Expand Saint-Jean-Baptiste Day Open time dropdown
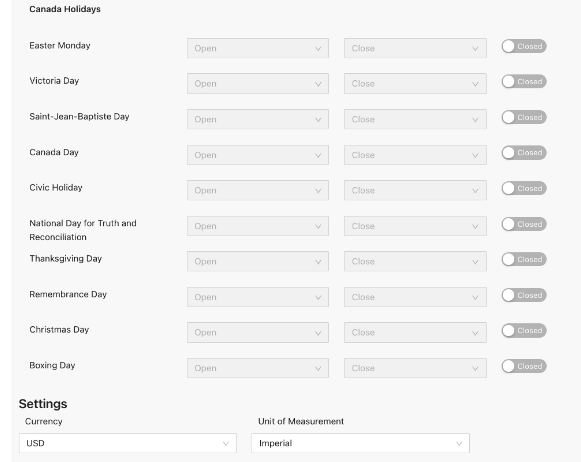 coord(258,119)
